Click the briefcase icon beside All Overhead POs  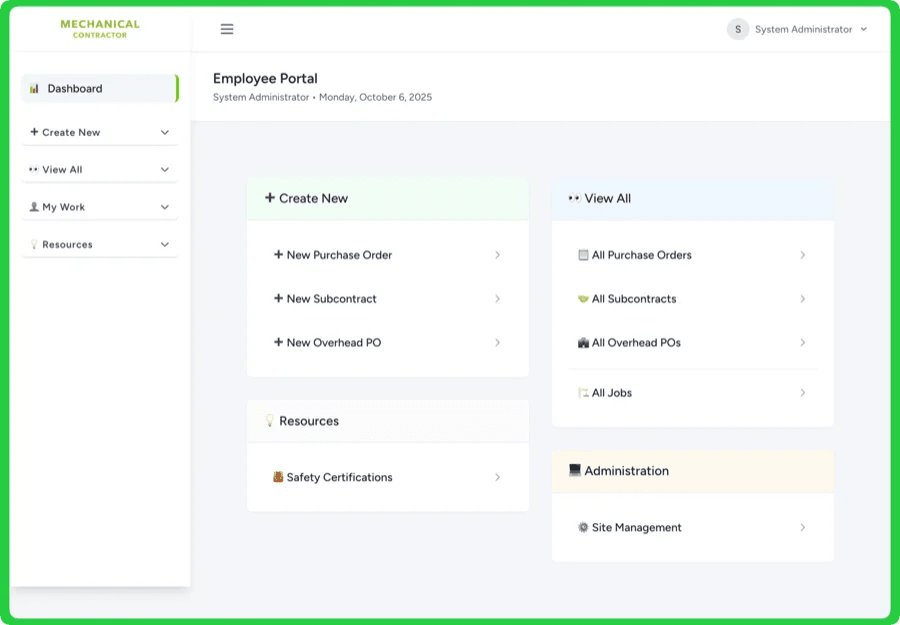tap(583, 343)
